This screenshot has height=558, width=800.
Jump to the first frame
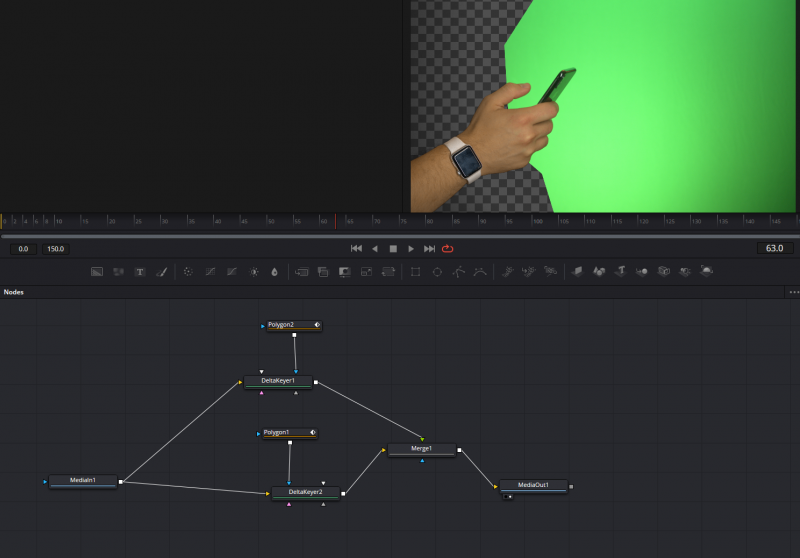pos(356,248)
